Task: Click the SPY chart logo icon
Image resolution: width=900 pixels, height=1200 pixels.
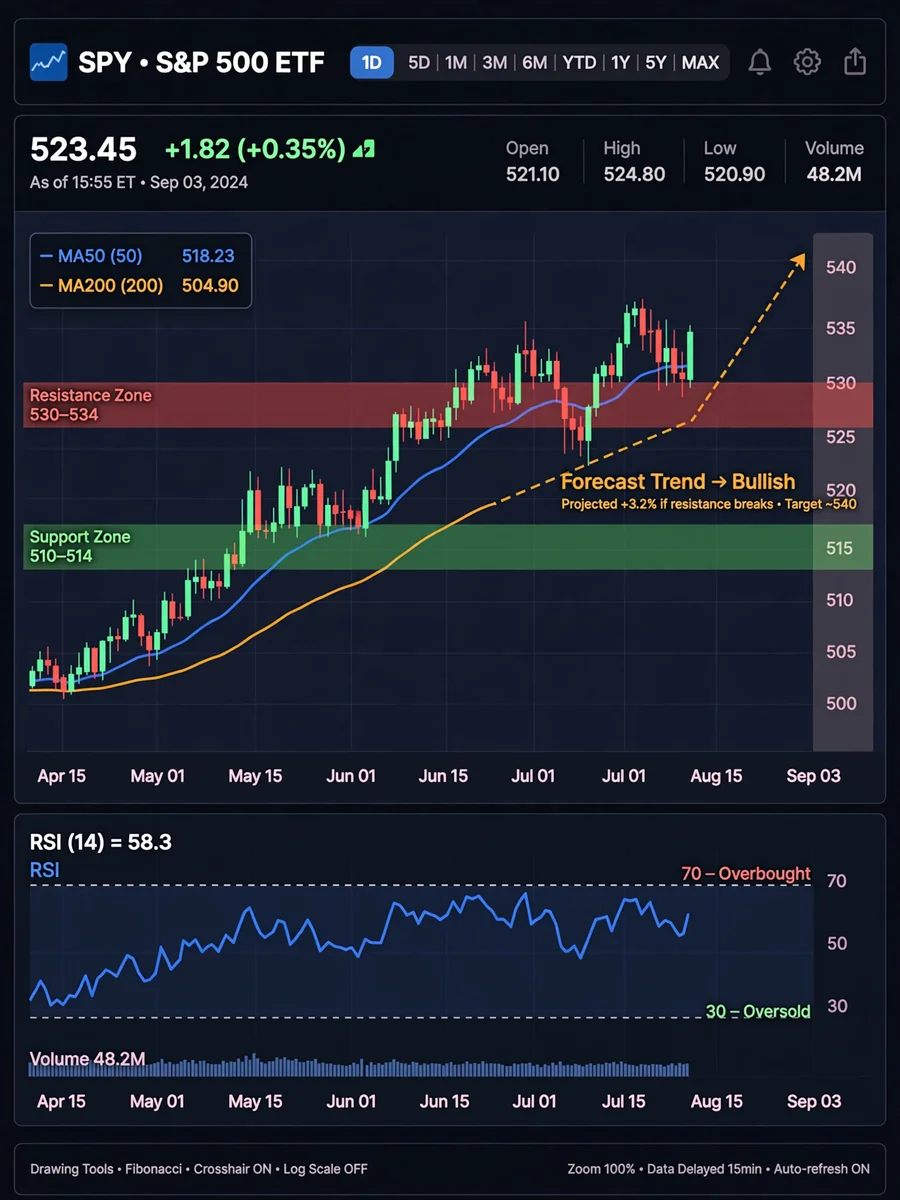Action: click(x=48, y=62)
